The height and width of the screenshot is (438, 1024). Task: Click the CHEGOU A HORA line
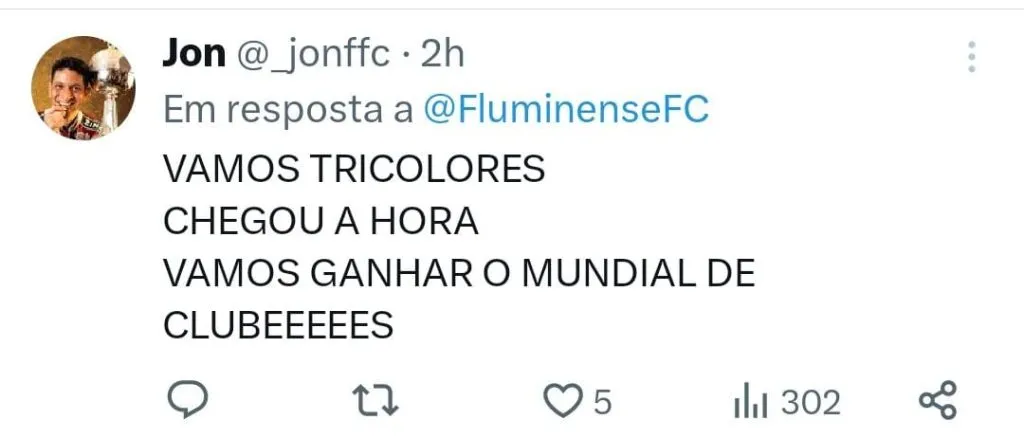point(320,221)
